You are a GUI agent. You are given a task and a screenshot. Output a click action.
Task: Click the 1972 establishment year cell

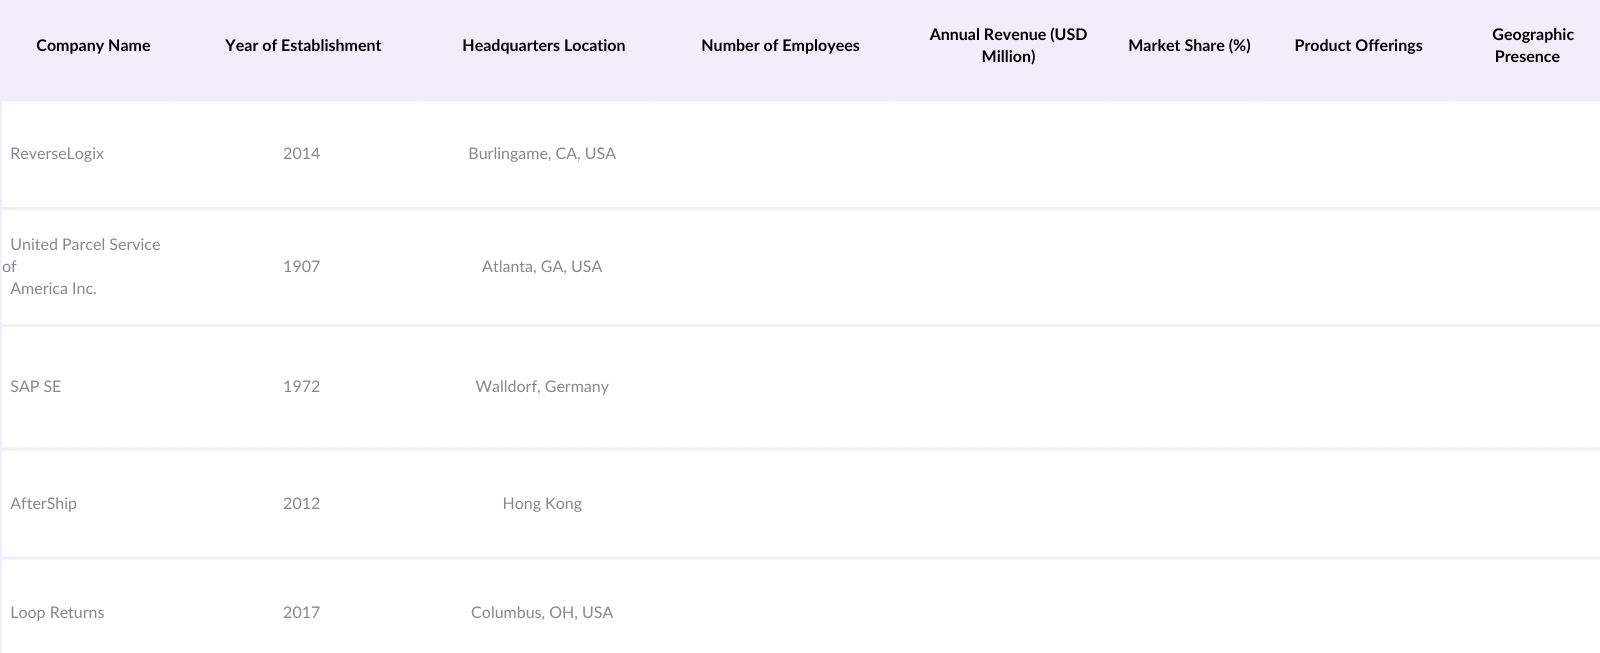301,386
